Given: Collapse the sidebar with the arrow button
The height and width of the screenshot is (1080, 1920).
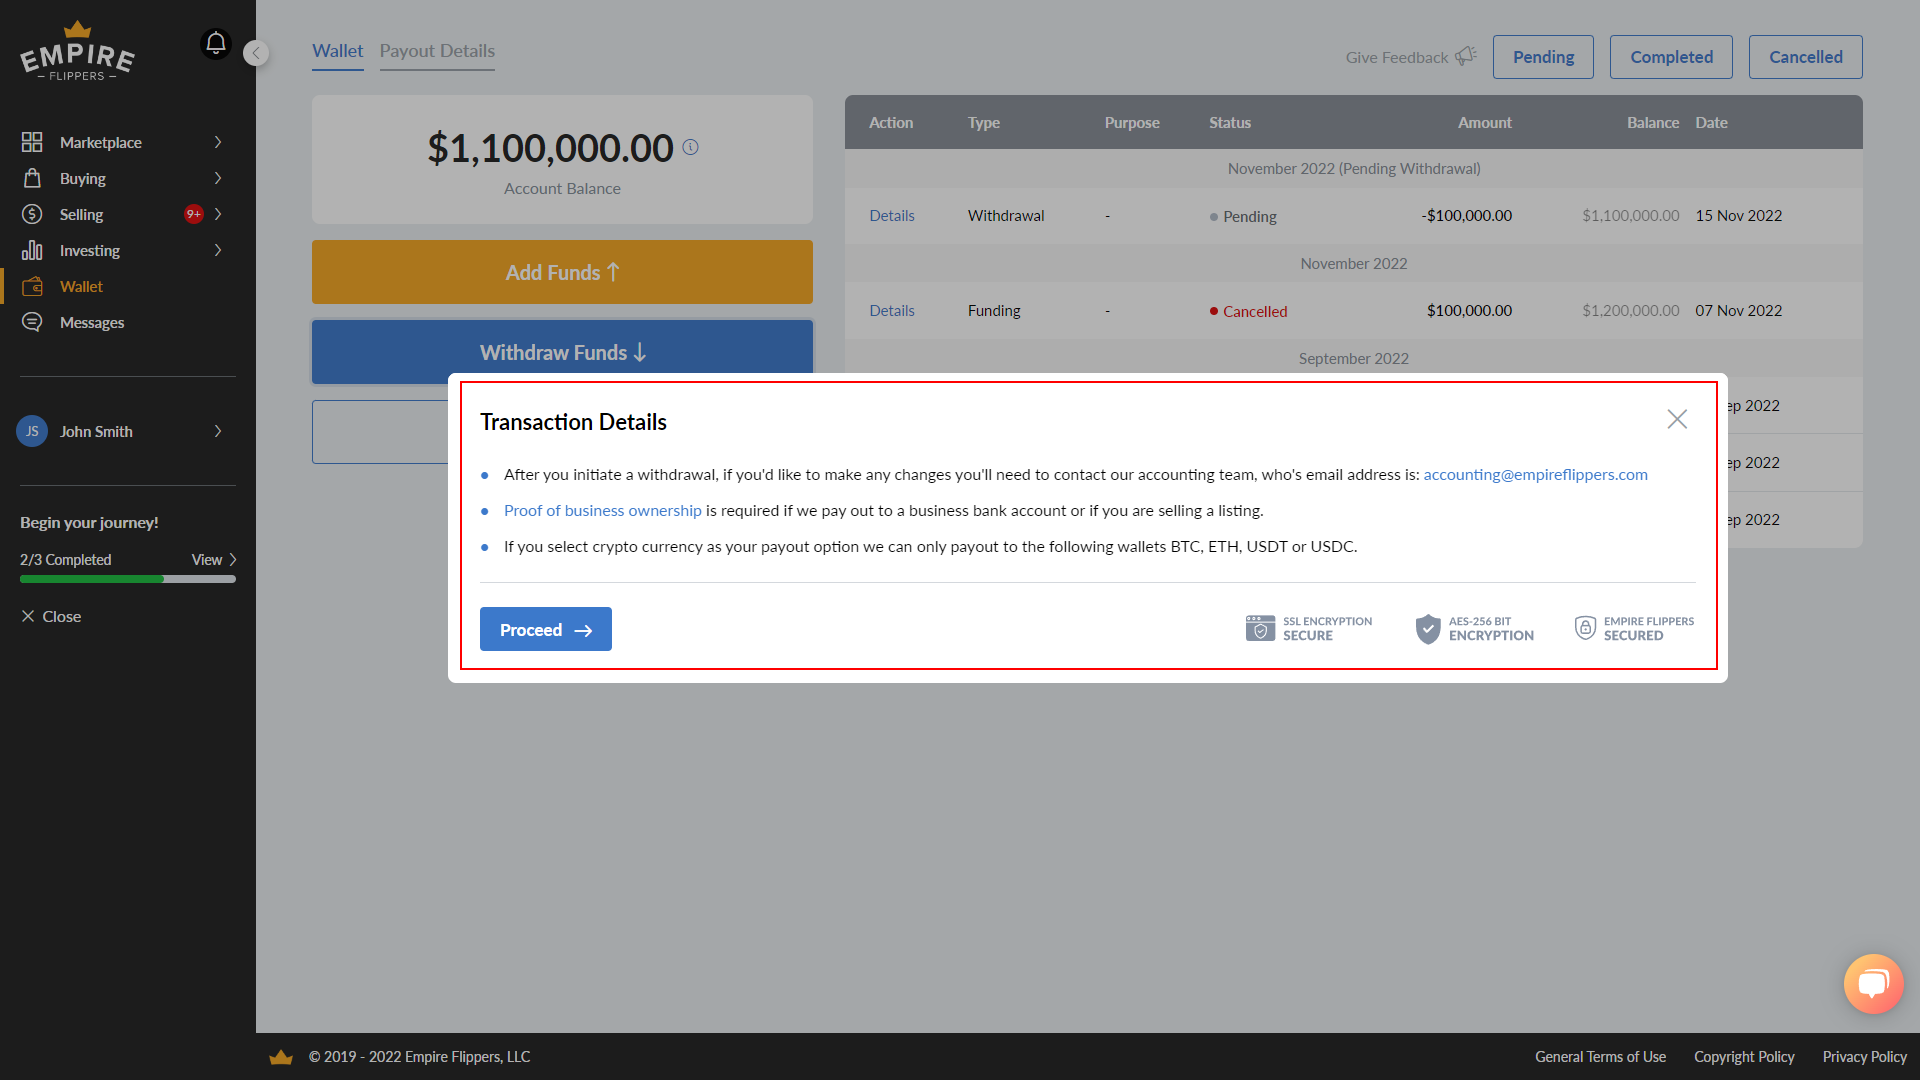Looking at the screenshot, I should tap(256, 53).
